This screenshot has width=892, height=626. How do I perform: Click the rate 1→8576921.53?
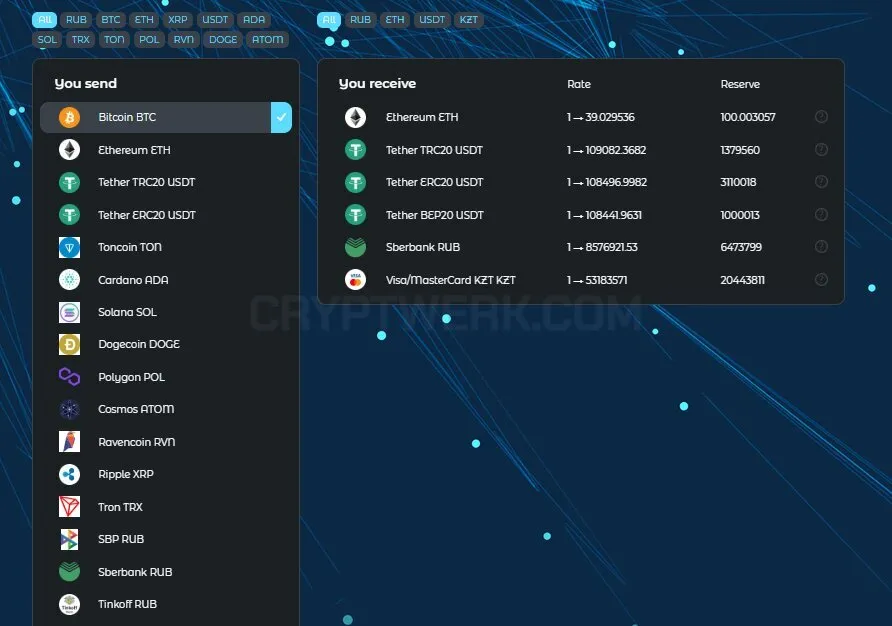pos(602,247)
